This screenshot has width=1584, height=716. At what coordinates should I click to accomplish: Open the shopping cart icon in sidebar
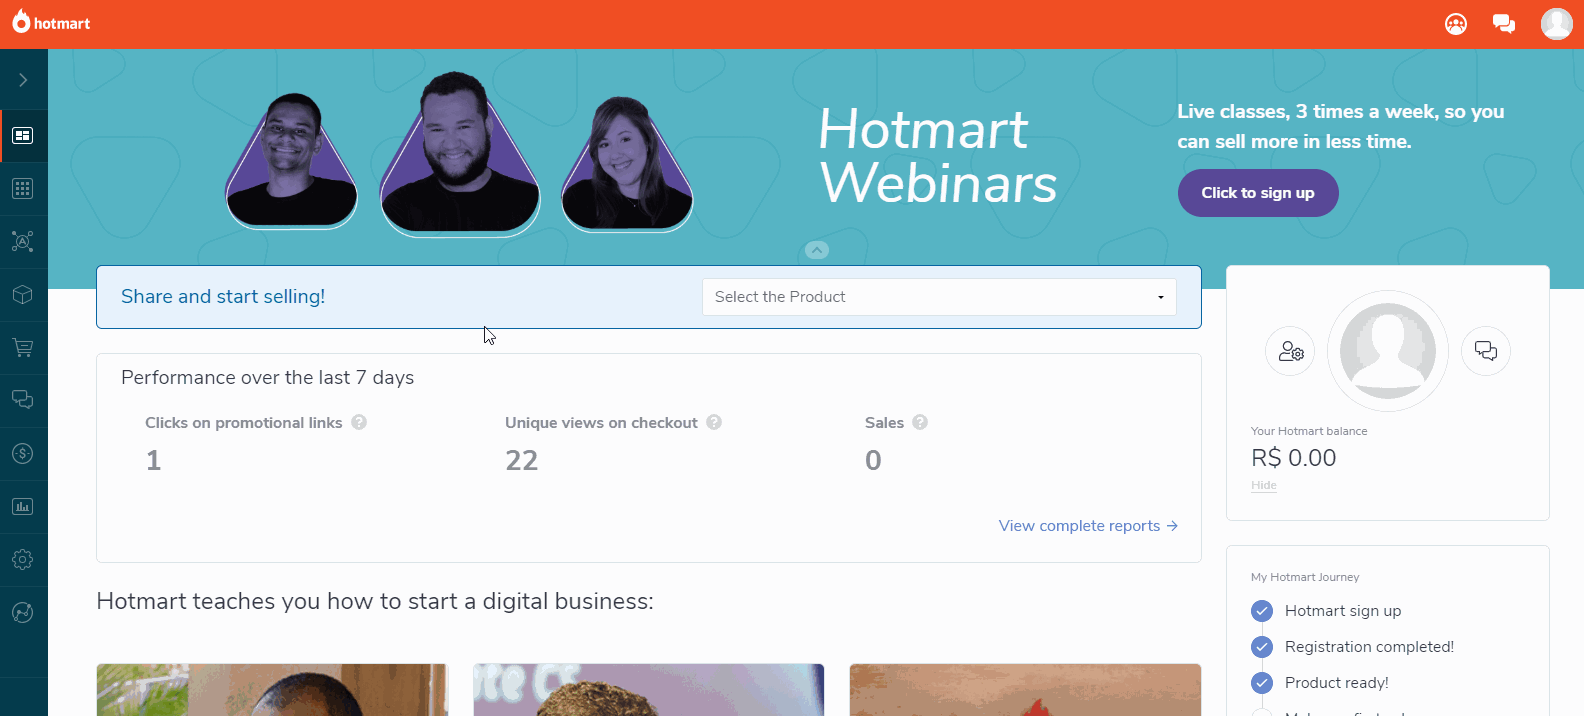[x=23, y=348]
